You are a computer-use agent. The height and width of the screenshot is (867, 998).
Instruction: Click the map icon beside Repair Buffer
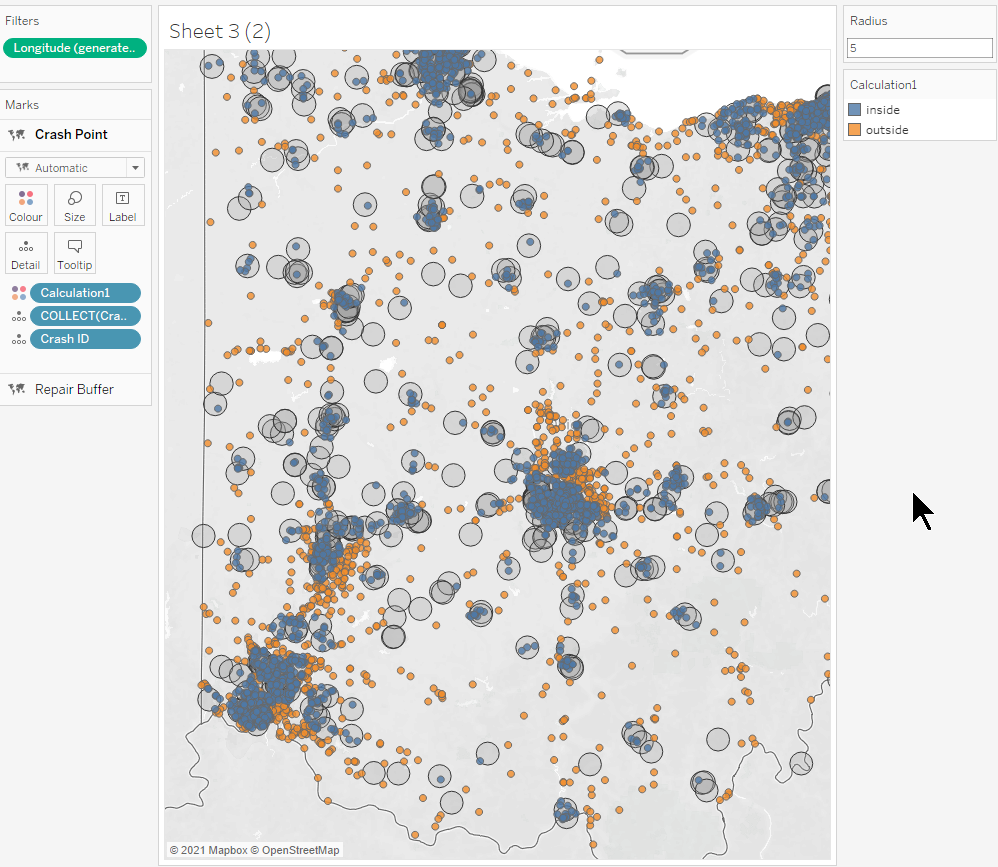tap(17, 389)
